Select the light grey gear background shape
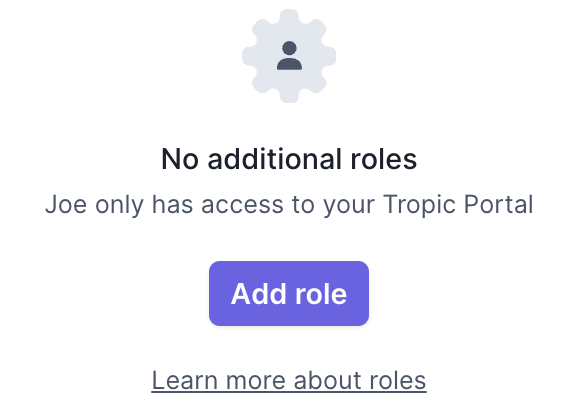 289,56
